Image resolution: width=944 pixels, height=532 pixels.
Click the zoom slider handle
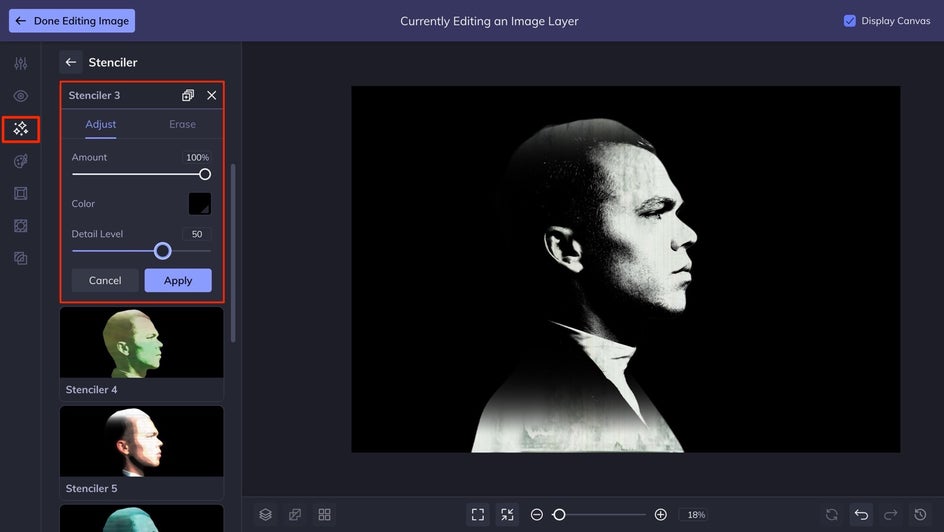(x=559, y=515)
